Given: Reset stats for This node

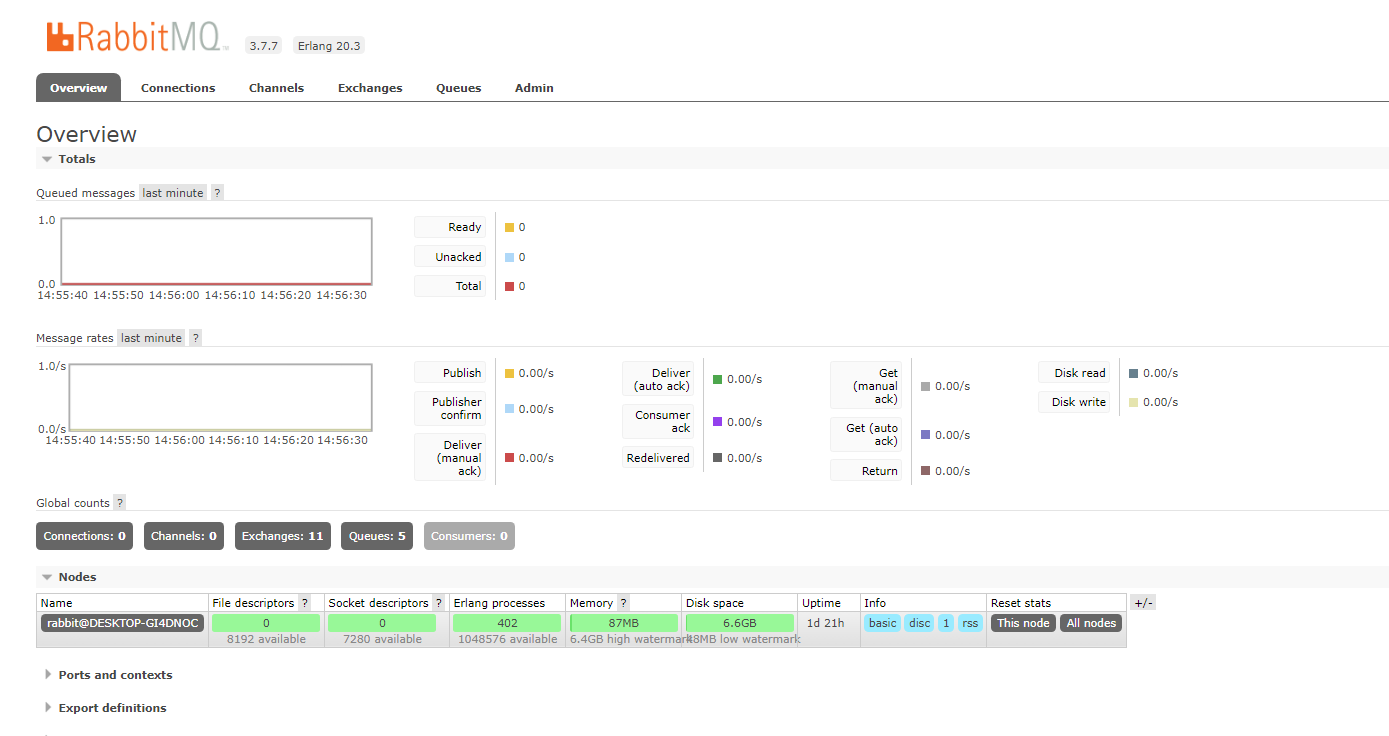Looking at the screenshot, I should (x=1022, y=622).
